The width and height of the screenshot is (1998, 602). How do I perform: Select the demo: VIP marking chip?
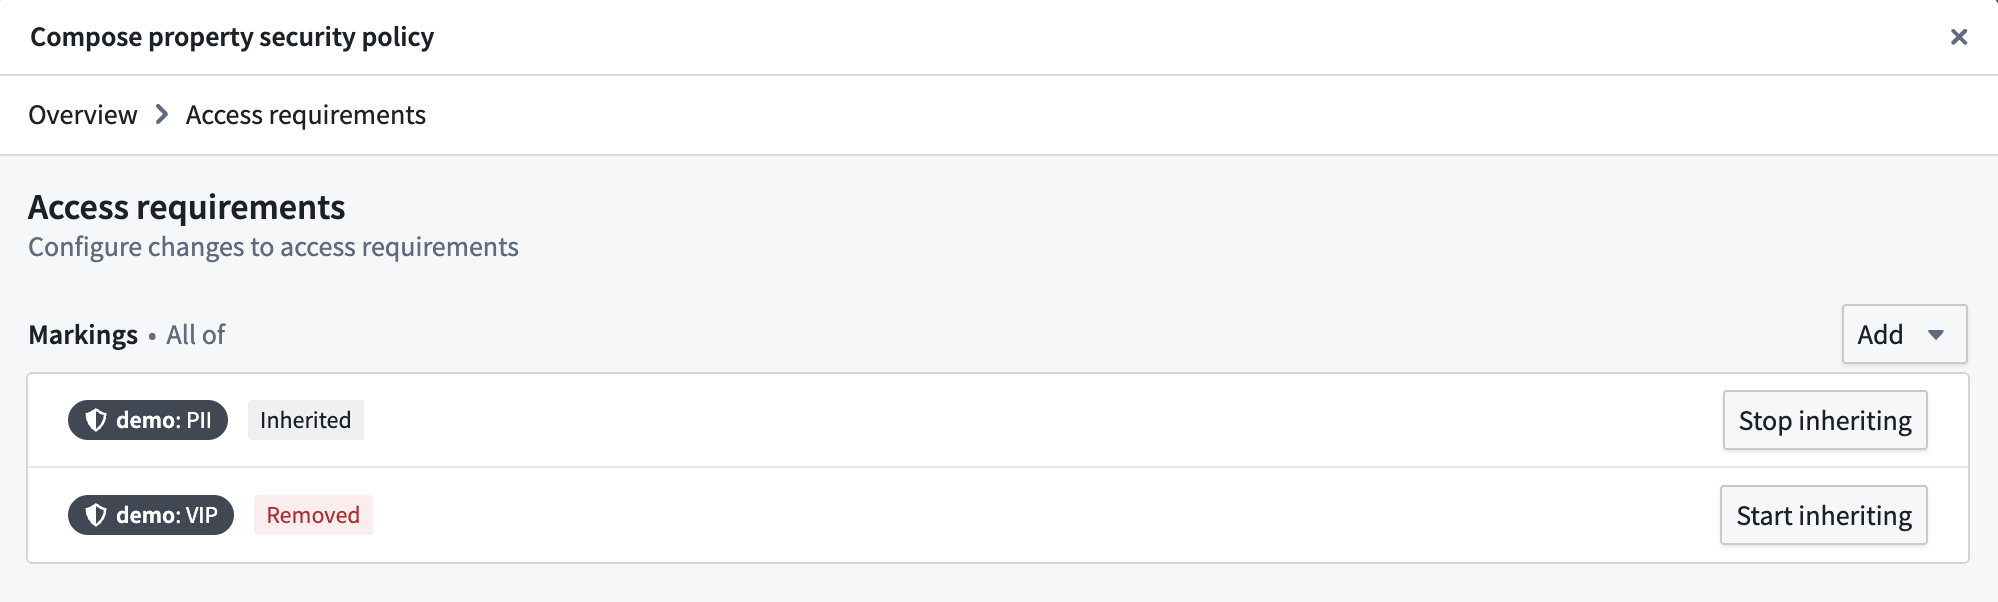click(x=150, y=515)
